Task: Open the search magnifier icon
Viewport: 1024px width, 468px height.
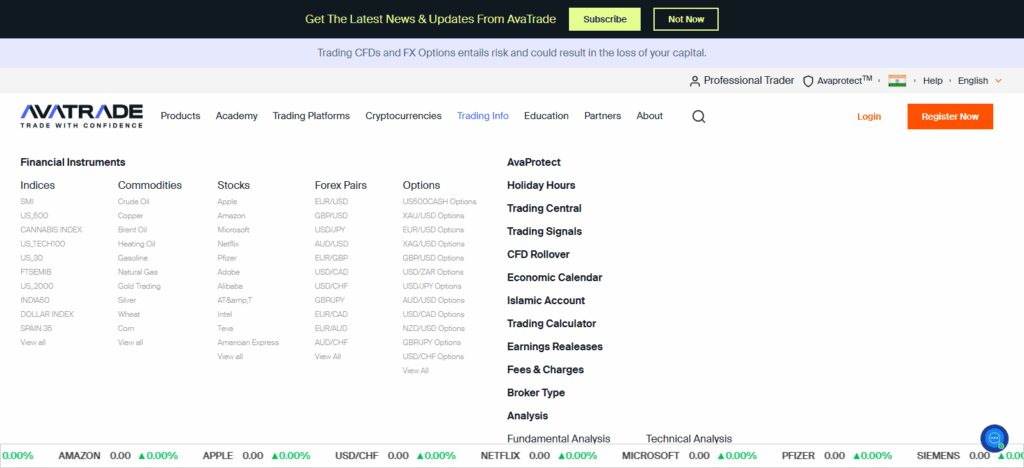Action: (699, 117)
